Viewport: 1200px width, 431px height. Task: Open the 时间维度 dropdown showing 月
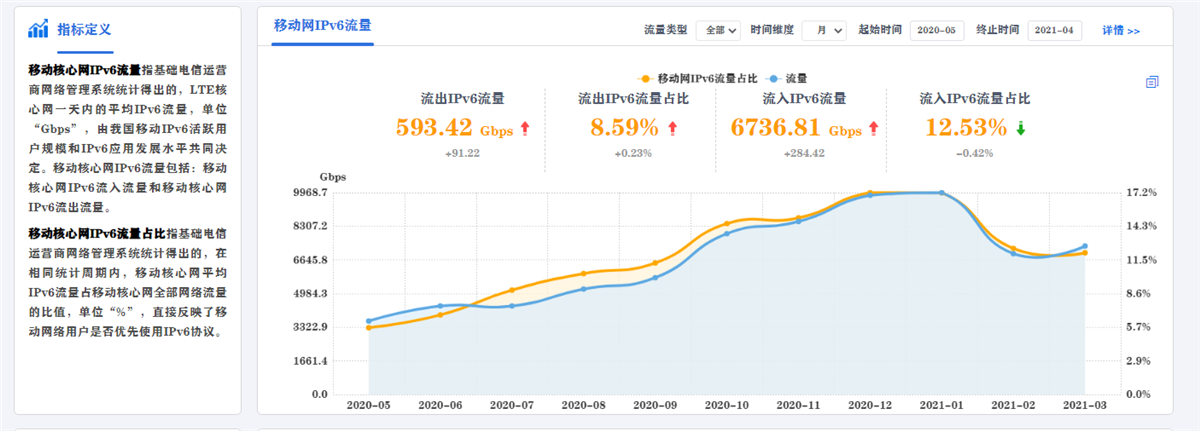click(824, 31)
